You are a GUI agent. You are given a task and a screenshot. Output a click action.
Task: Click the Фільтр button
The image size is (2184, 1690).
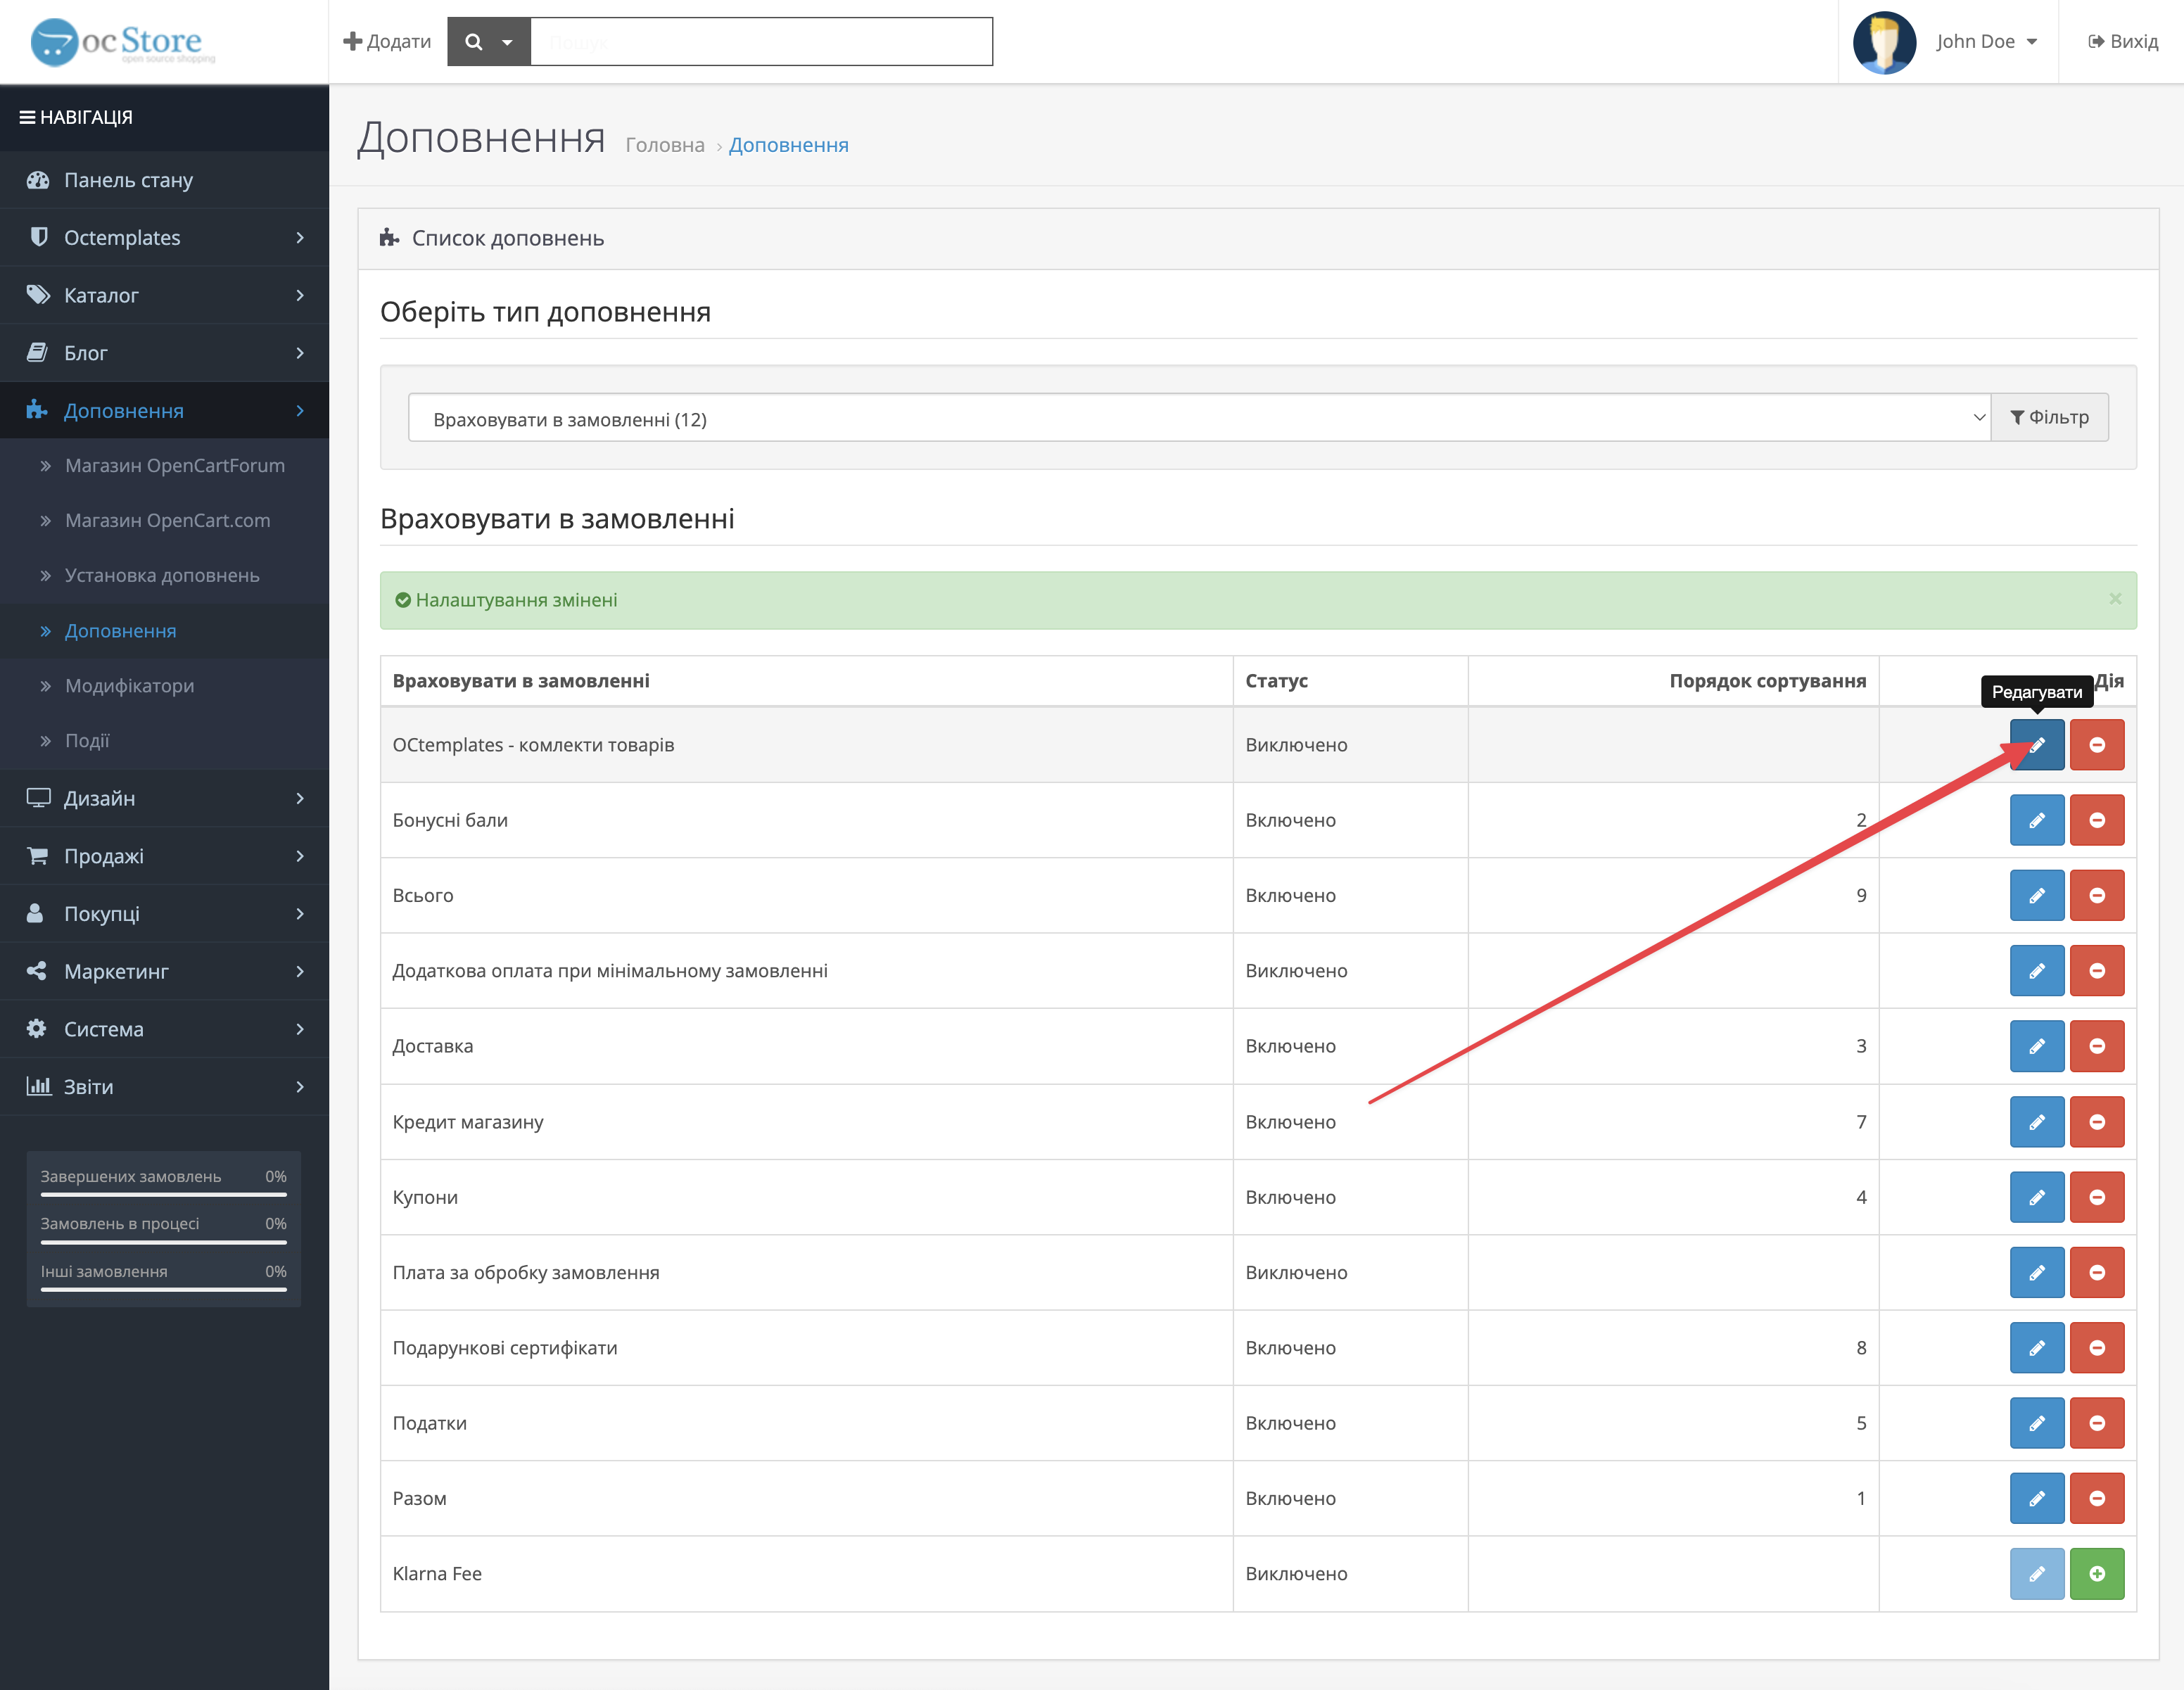coord(2049,418)
